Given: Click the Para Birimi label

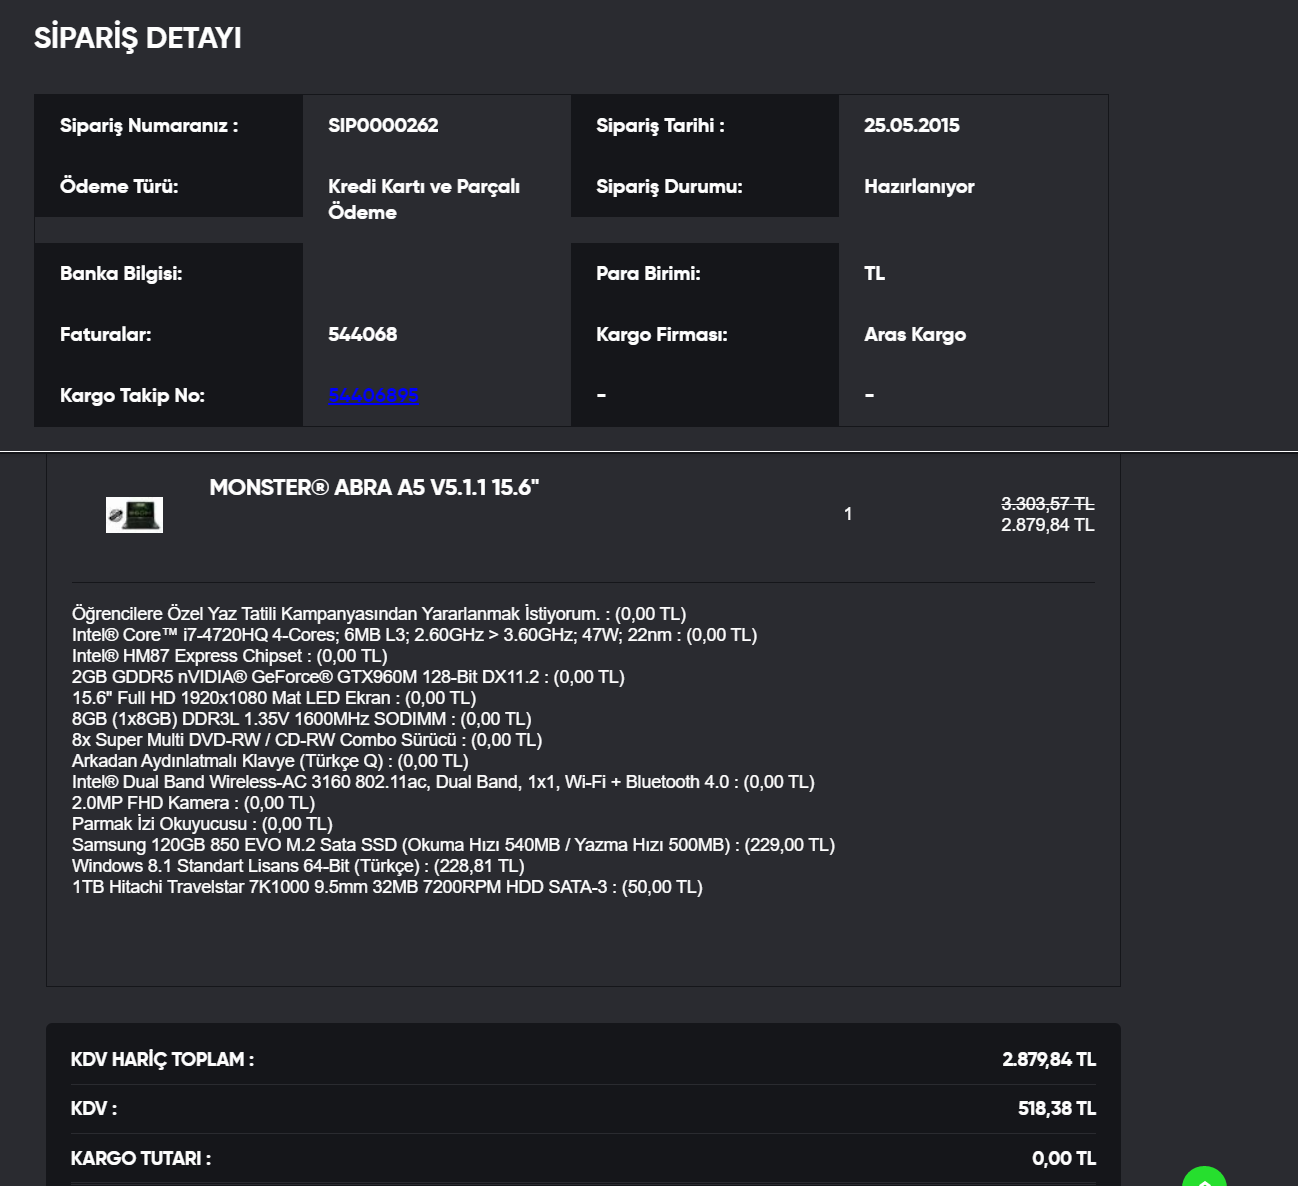Looking at the screenshot, I should click(648, 273).
